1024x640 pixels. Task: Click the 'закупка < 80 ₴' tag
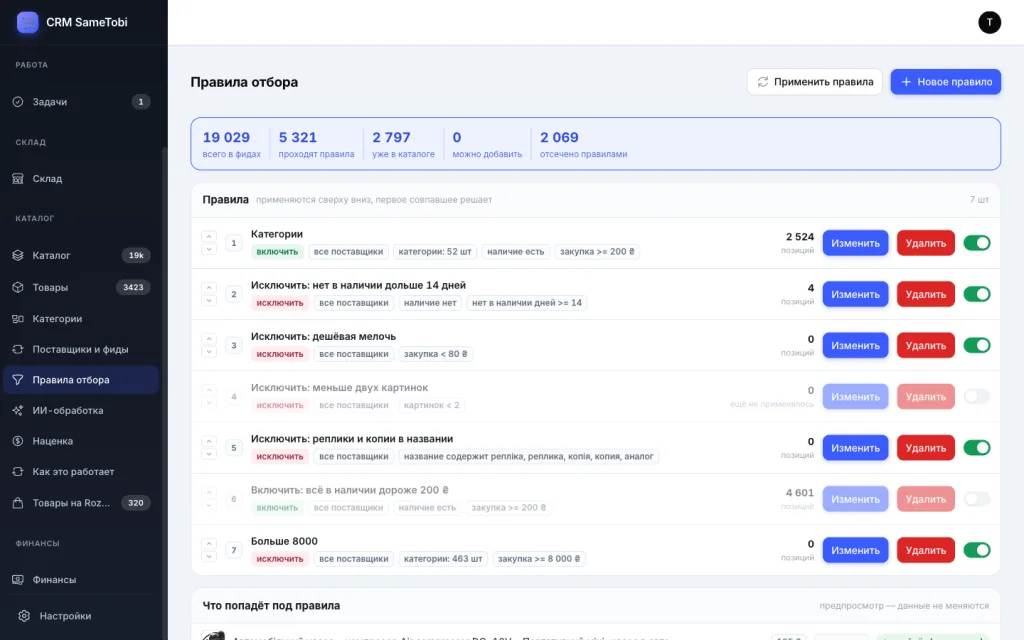click(436, 354)
